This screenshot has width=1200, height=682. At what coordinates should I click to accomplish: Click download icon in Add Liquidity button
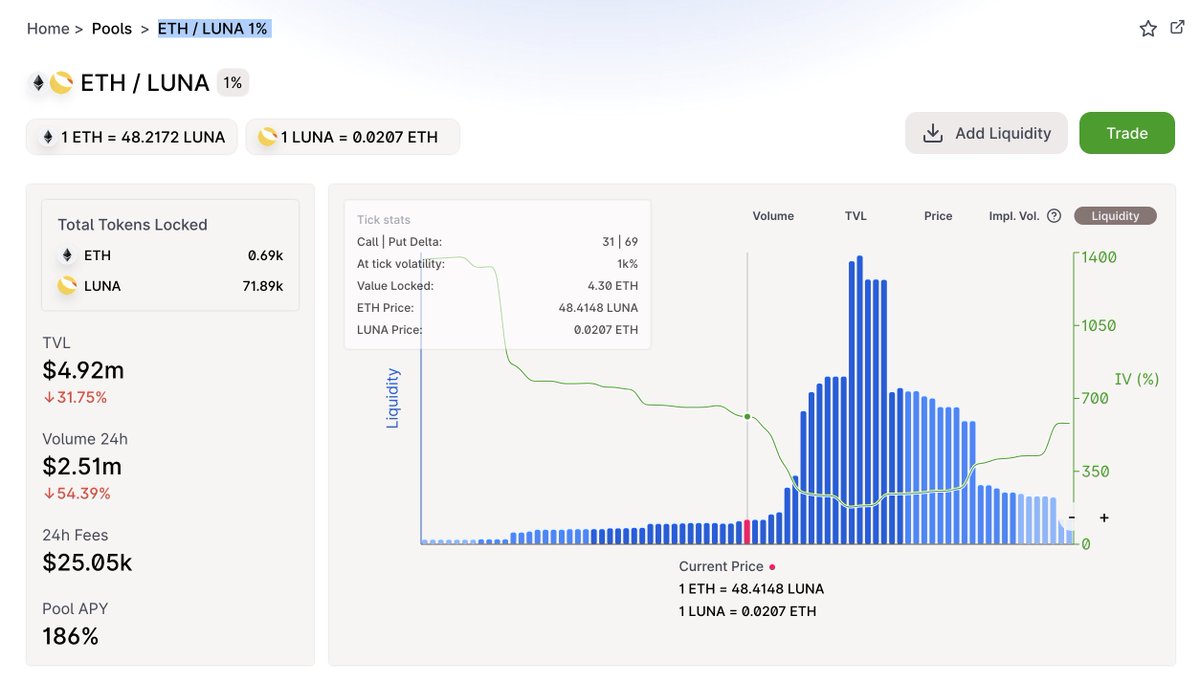pos(933,133)
